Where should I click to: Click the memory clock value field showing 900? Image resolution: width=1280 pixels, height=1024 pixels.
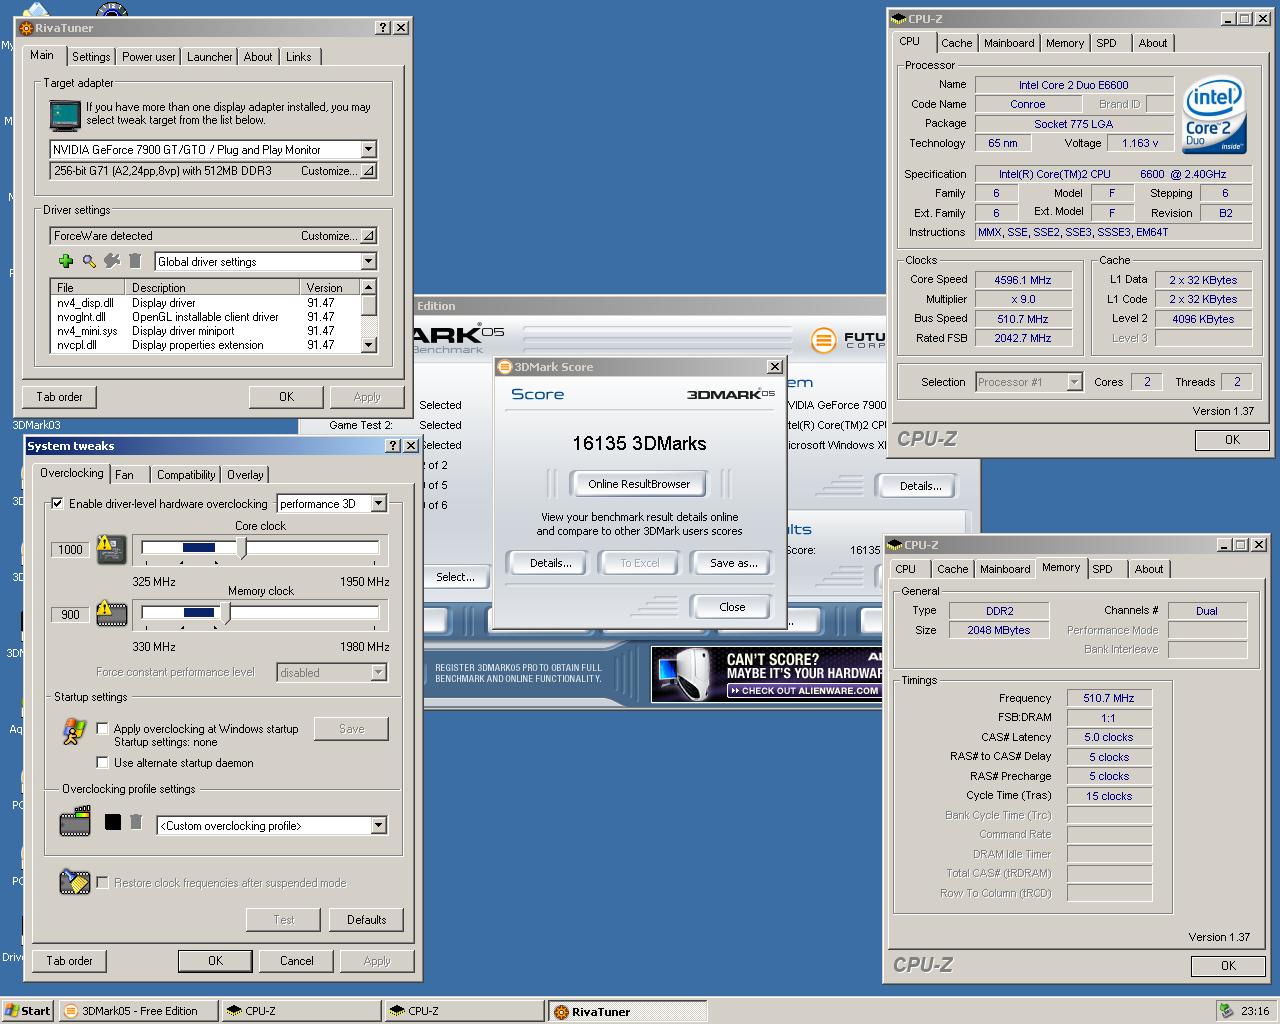click(70, 614)
